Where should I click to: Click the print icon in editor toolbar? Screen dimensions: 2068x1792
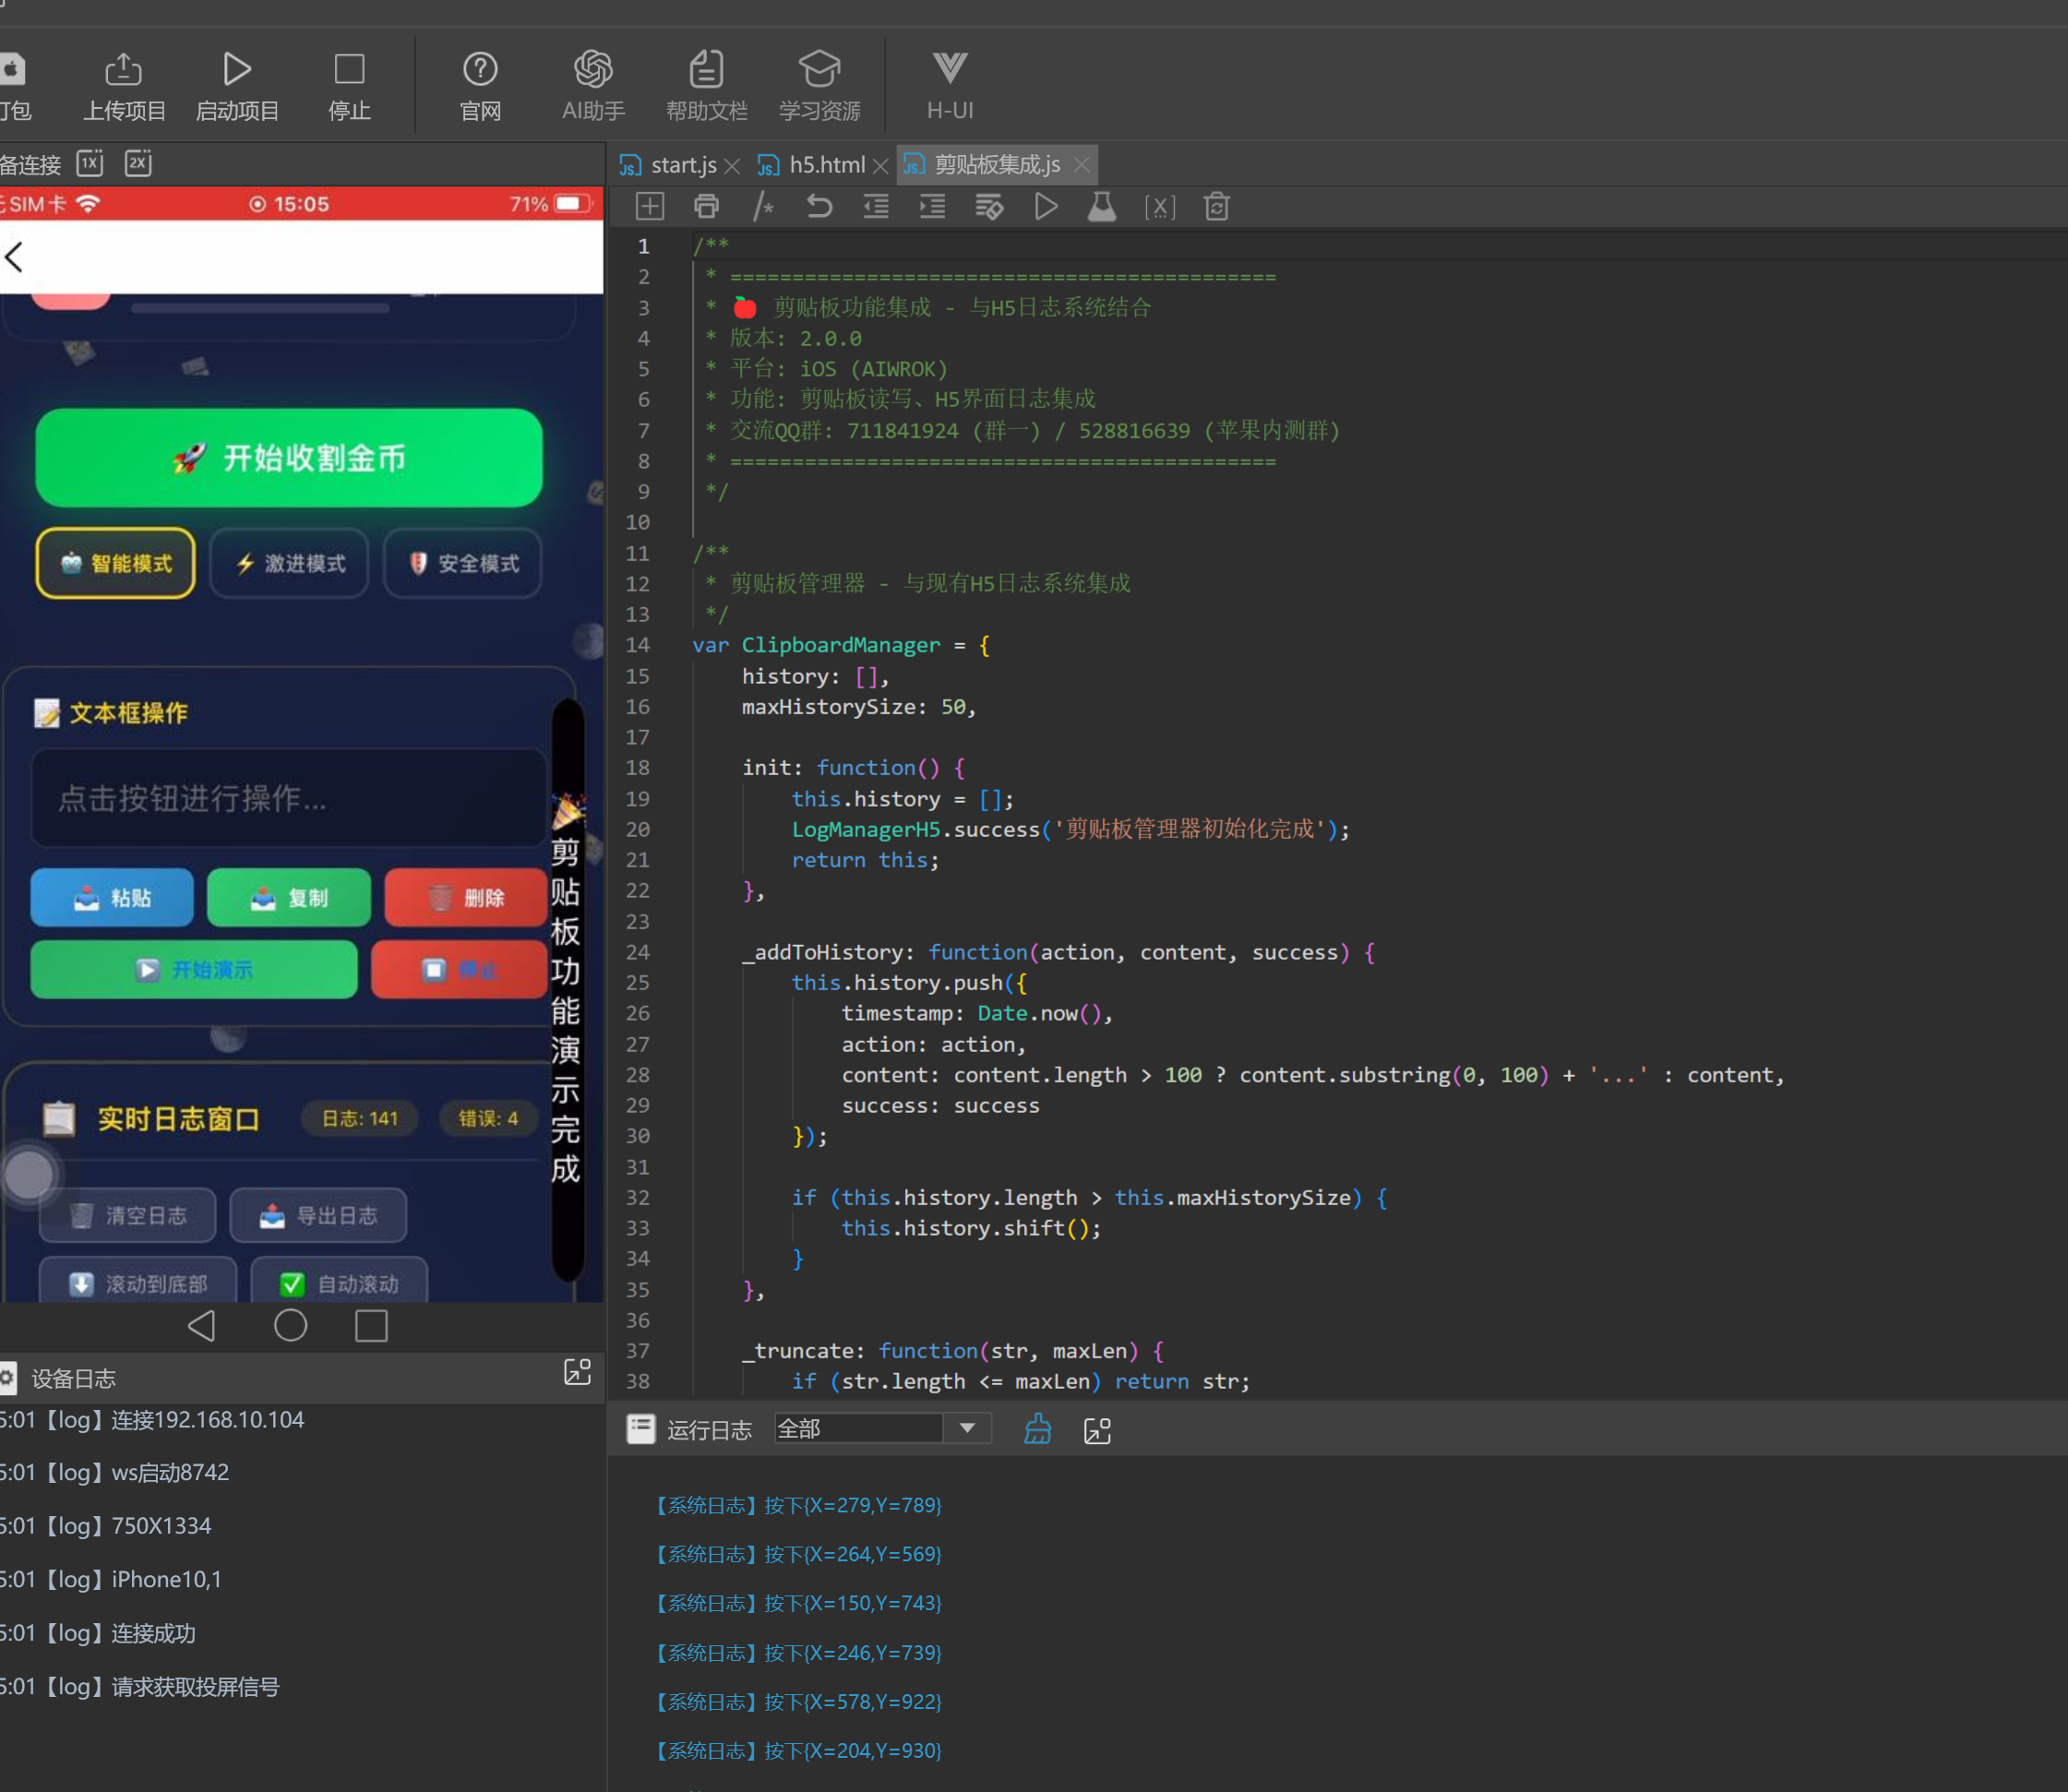click(706, 206)
